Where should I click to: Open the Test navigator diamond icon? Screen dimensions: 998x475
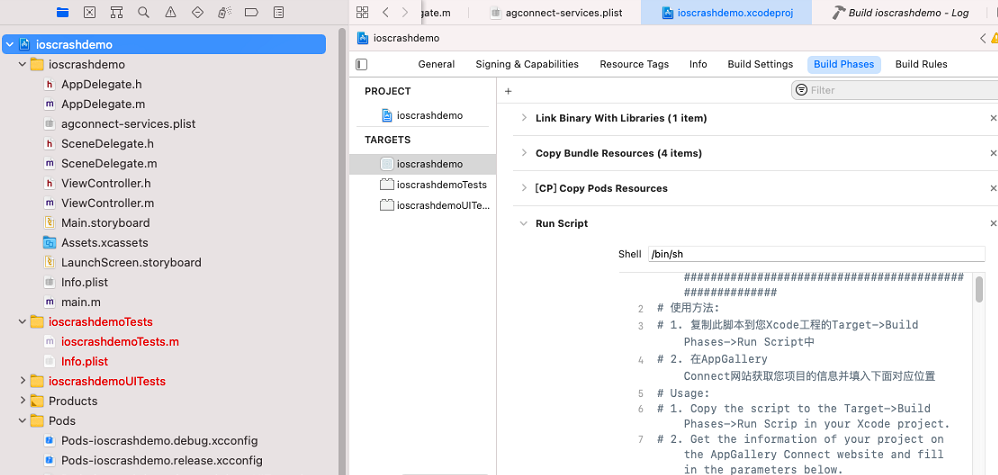196,13
